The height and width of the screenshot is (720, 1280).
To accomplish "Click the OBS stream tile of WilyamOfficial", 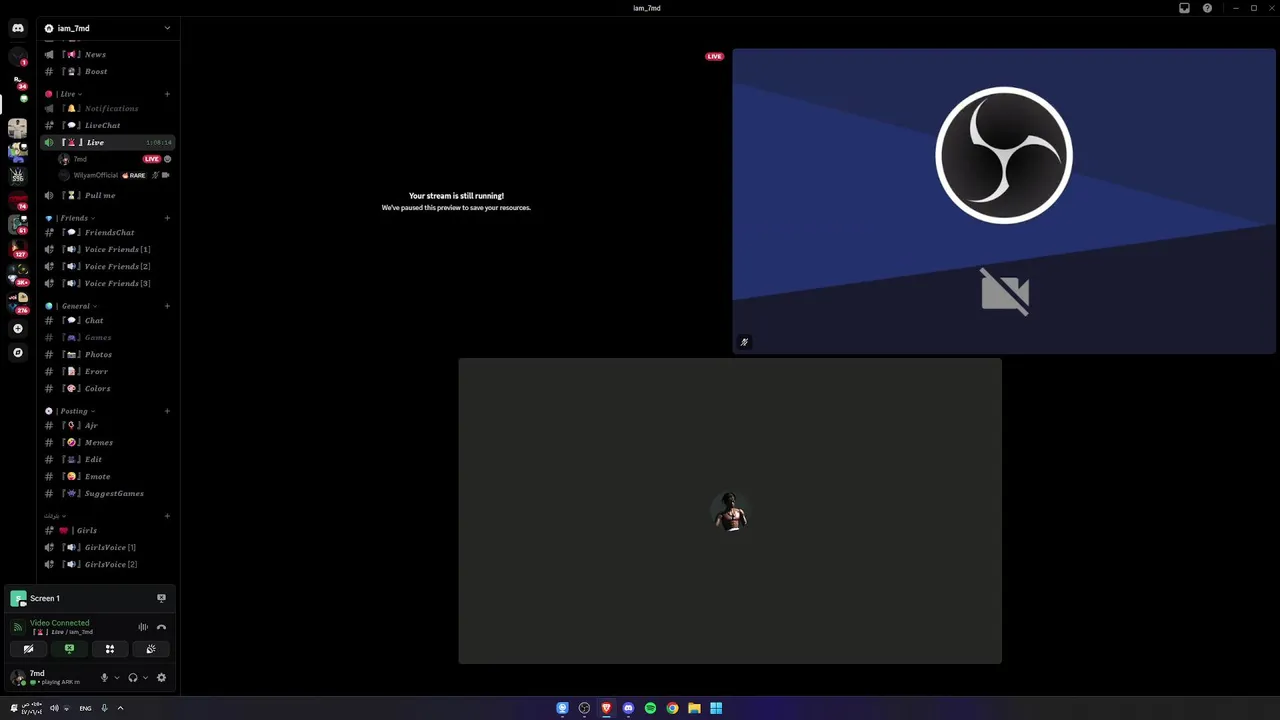I will pyautogui.click(x=1004, y=201).
